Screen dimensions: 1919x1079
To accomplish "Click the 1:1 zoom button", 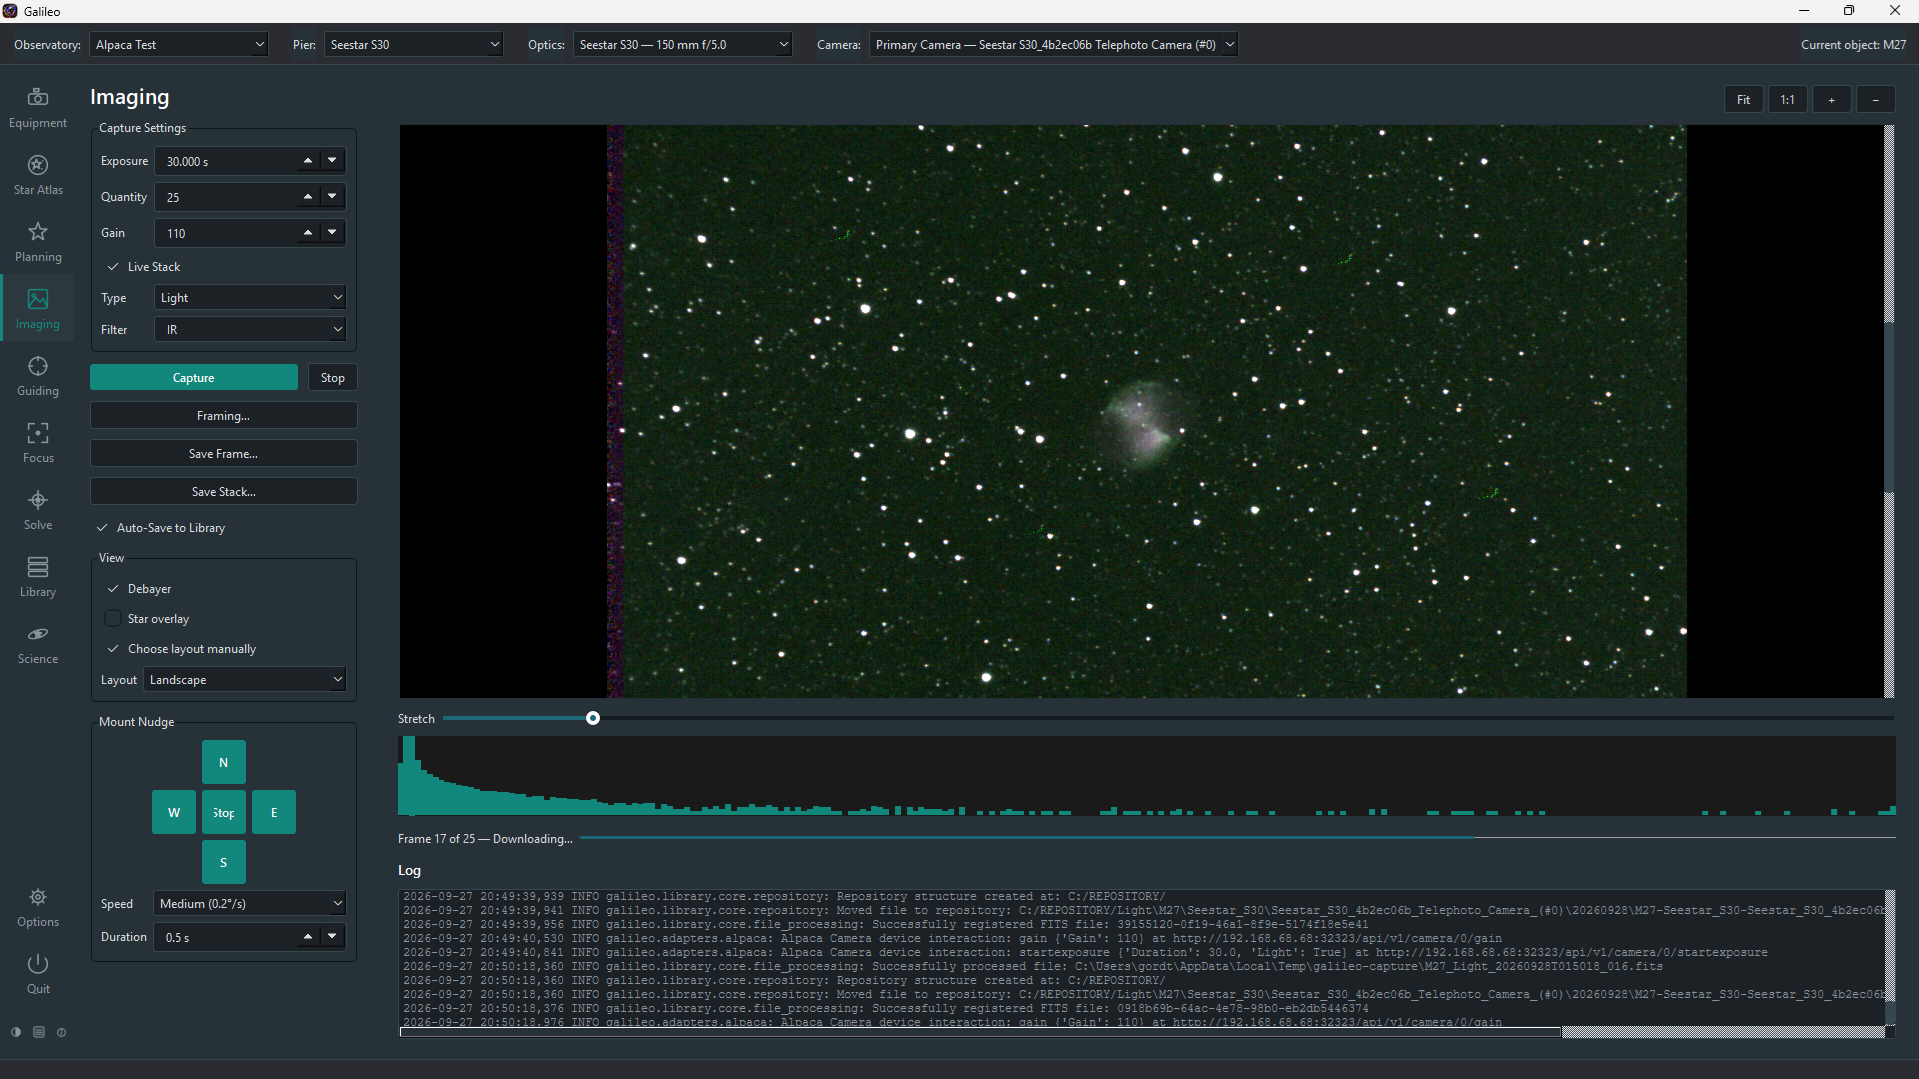I will [x=1787, y=100].
